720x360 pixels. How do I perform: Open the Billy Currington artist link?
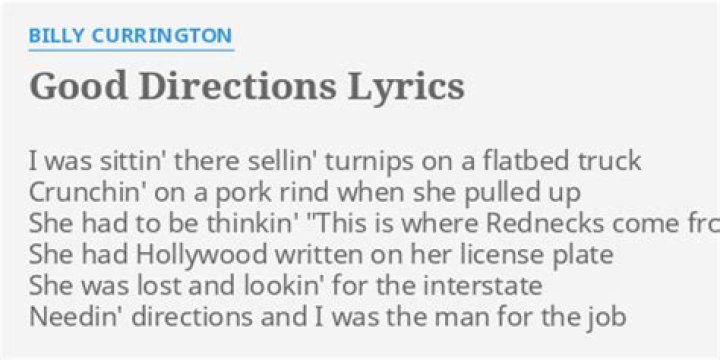[130, 36]
